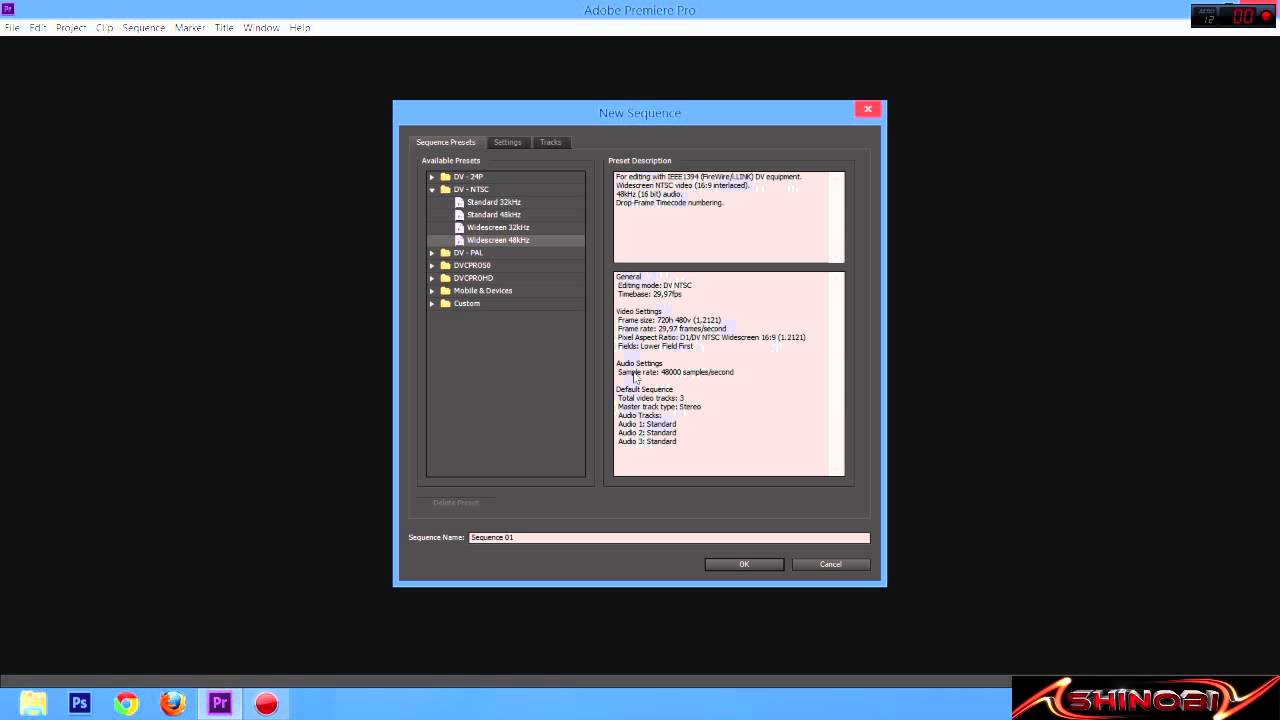Click the DV - 24P folder icon
The image size is (1280, 720).
(x=446, y=177)
